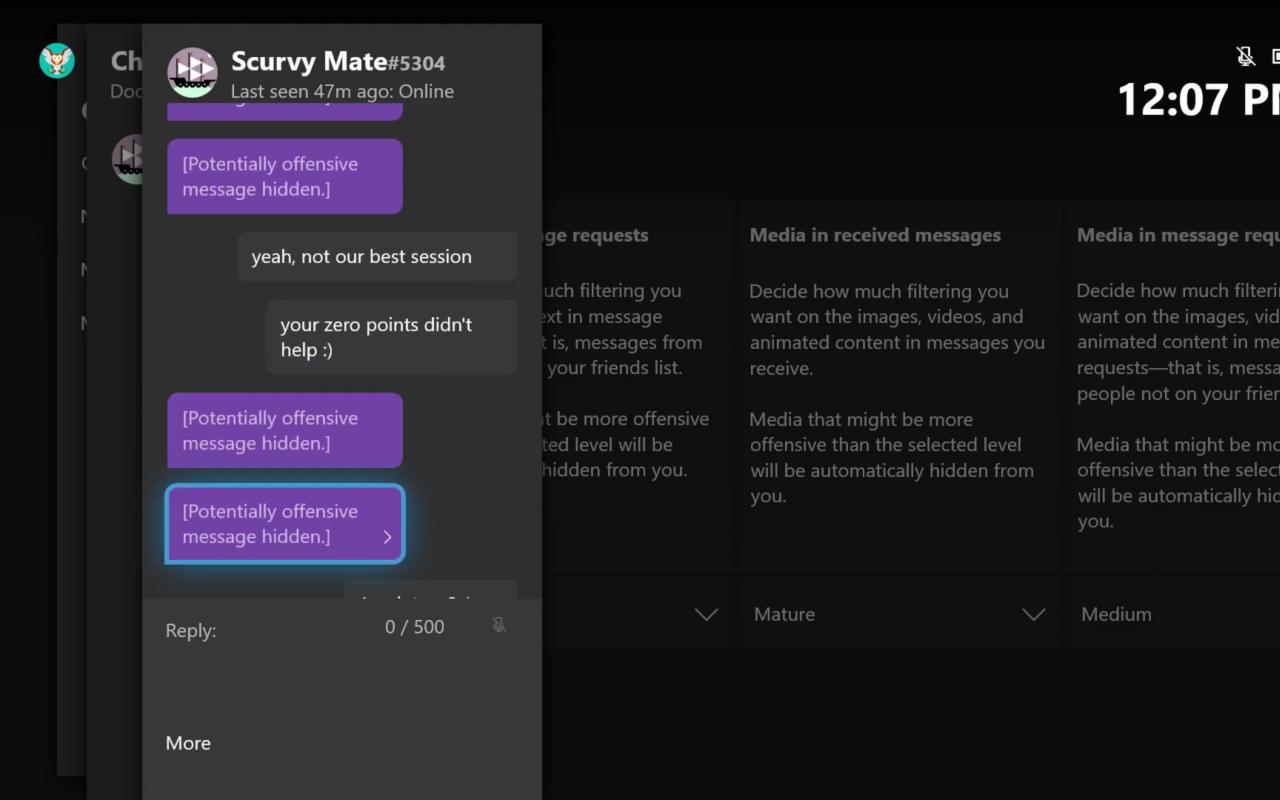Expand the highlighted hidden message to reveal it
The image size is (1280, 800).
pyautogui.click(x=285, y=523)
